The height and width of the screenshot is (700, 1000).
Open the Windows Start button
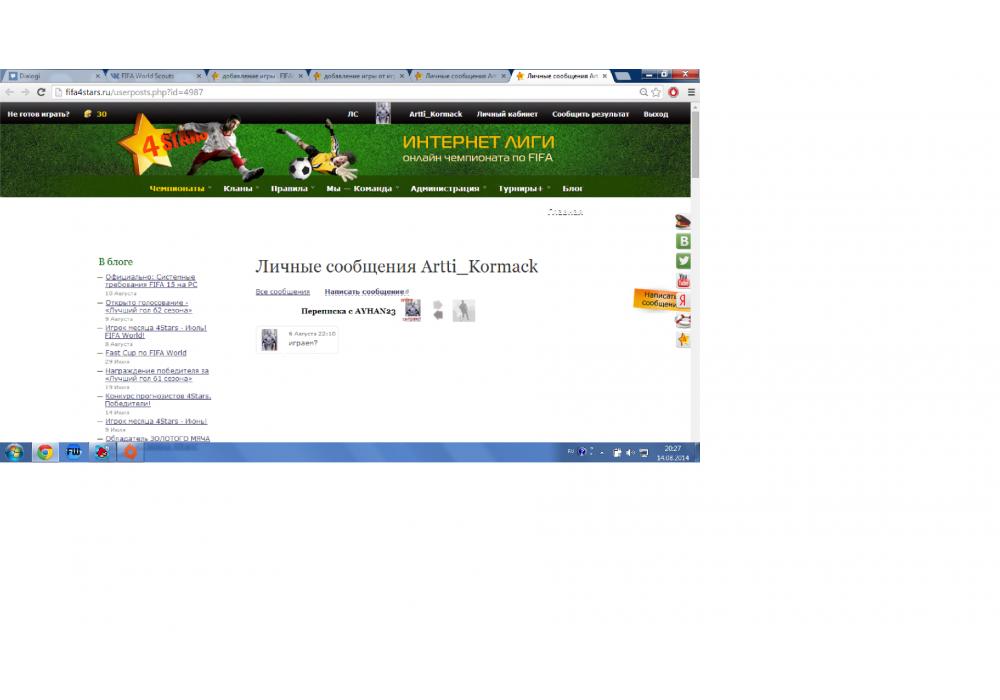[14, 453]
